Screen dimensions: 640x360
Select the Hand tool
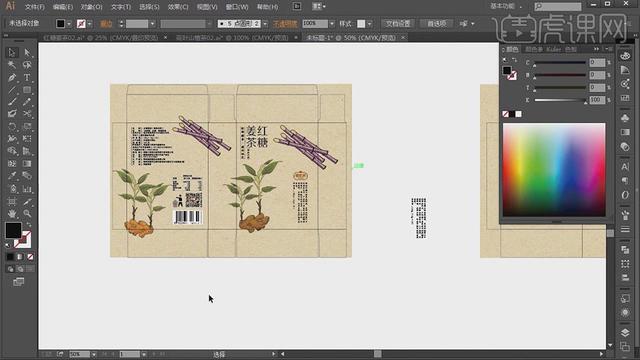(12, 213)
